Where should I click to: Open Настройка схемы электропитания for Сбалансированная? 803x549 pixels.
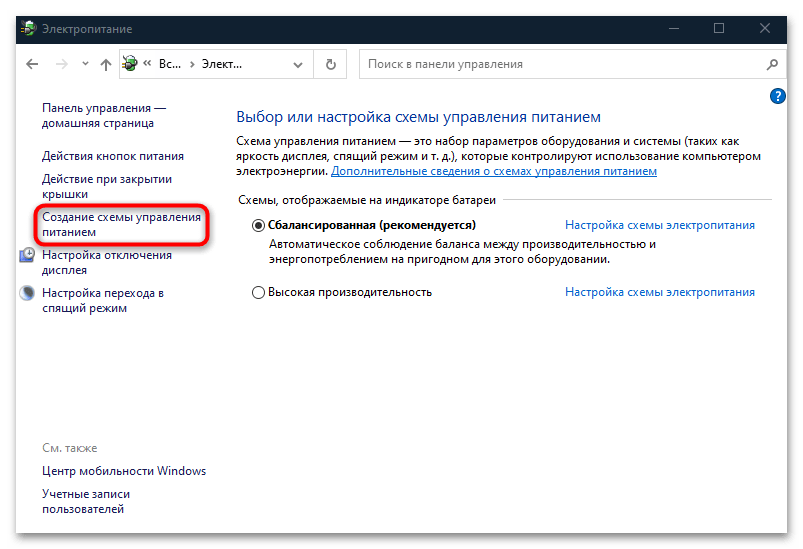click(x=659, y=226)
